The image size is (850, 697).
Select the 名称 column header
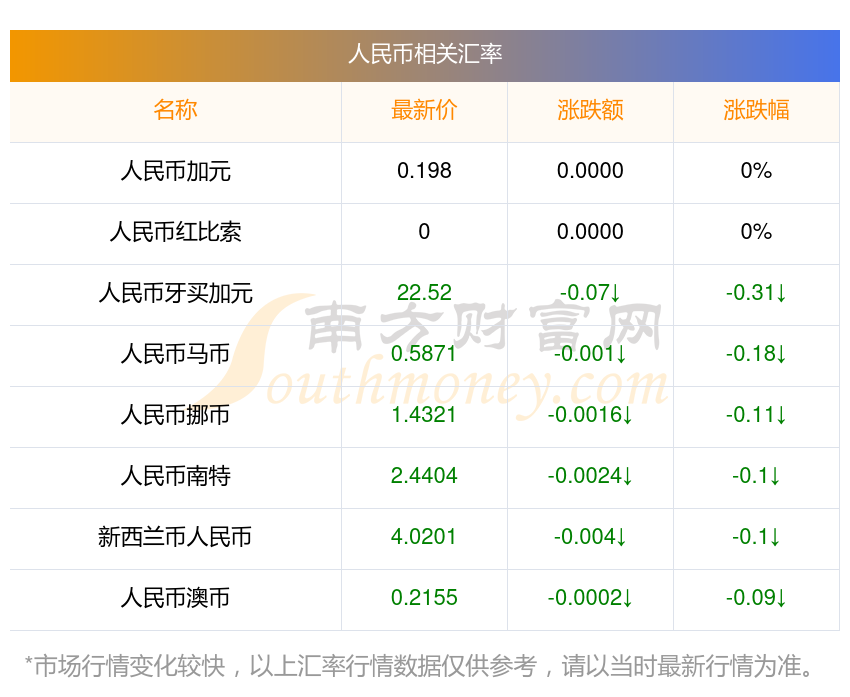coord(175,110)
